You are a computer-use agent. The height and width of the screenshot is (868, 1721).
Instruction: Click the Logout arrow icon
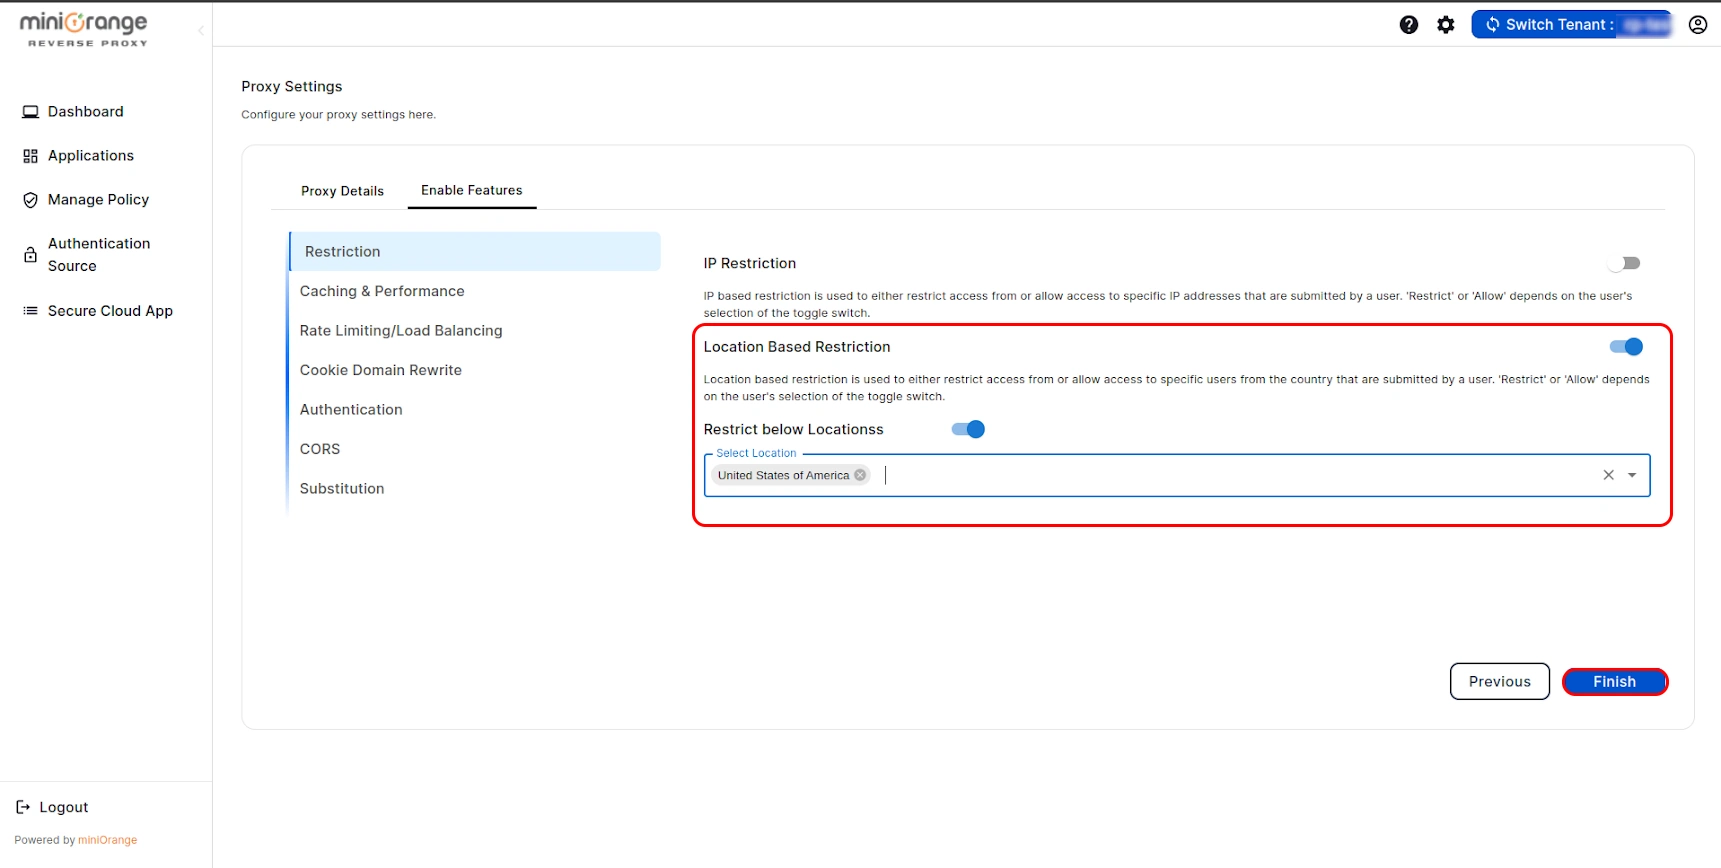[x=23, y=807]
